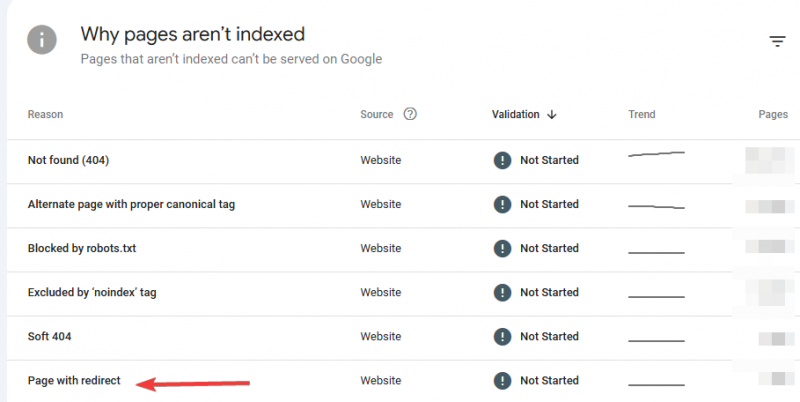Sort by the Validation column header

pyautogui.click(x=516, y=115)
